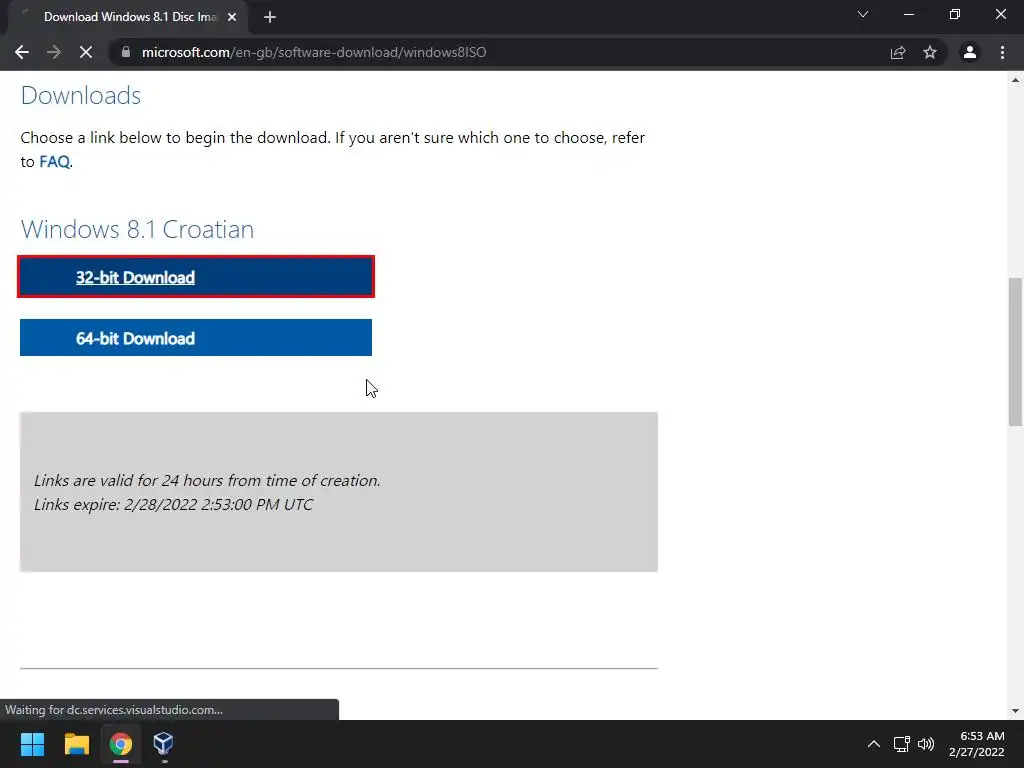Share this page icon

tap(898, 52)
